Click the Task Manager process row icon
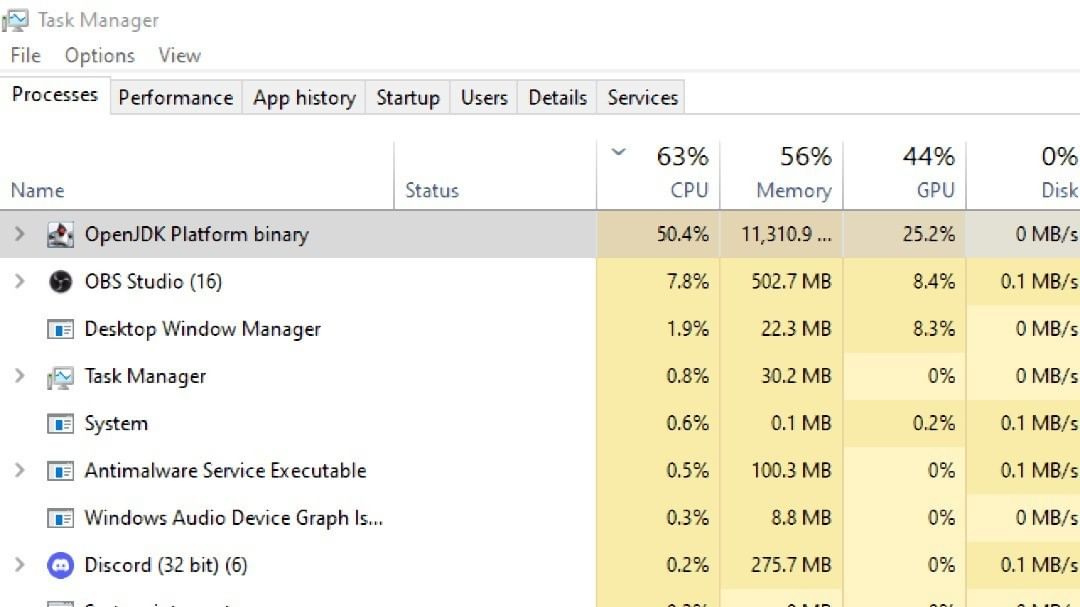 pyautogui.click(x=61, y=377)
